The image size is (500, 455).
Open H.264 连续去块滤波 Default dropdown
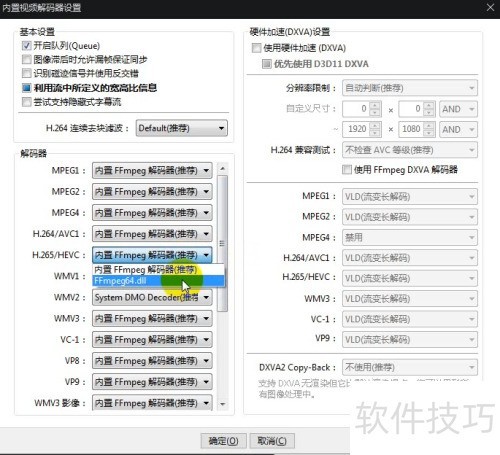(x=182, y=128)
